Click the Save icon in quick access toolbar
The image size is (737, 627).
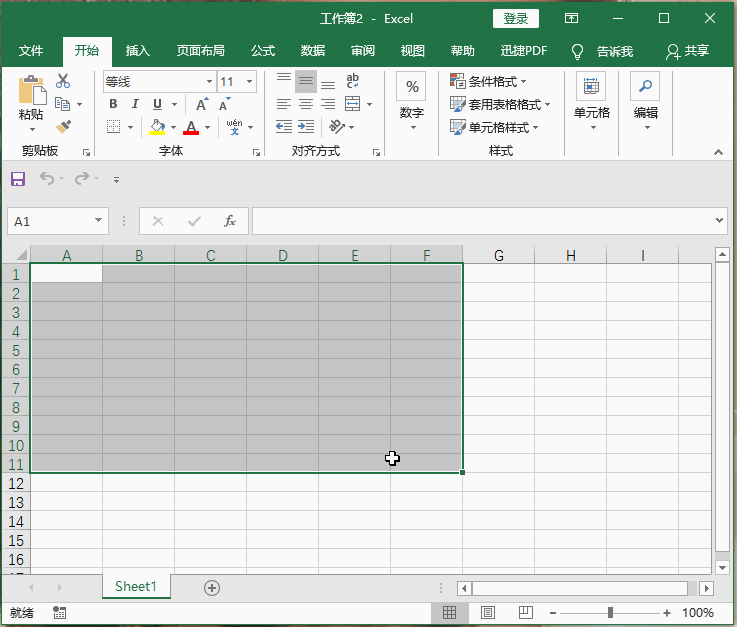point(18,179)
